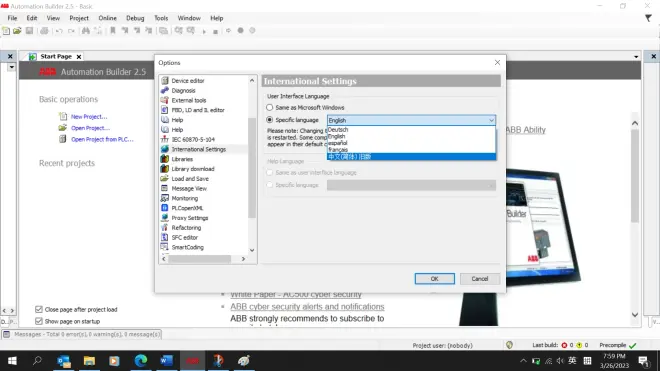The image size is (660, 371).
Task: Click the Stop square toolbar icon
Action: pos(215,31)
